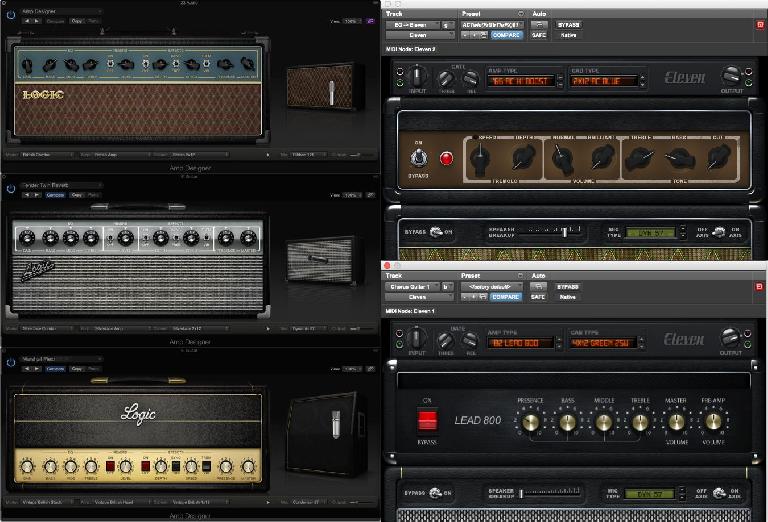768x522 pixels.
Task: Select condenser mic on black cabinet thumbnail
Action: tap(336, 424)
